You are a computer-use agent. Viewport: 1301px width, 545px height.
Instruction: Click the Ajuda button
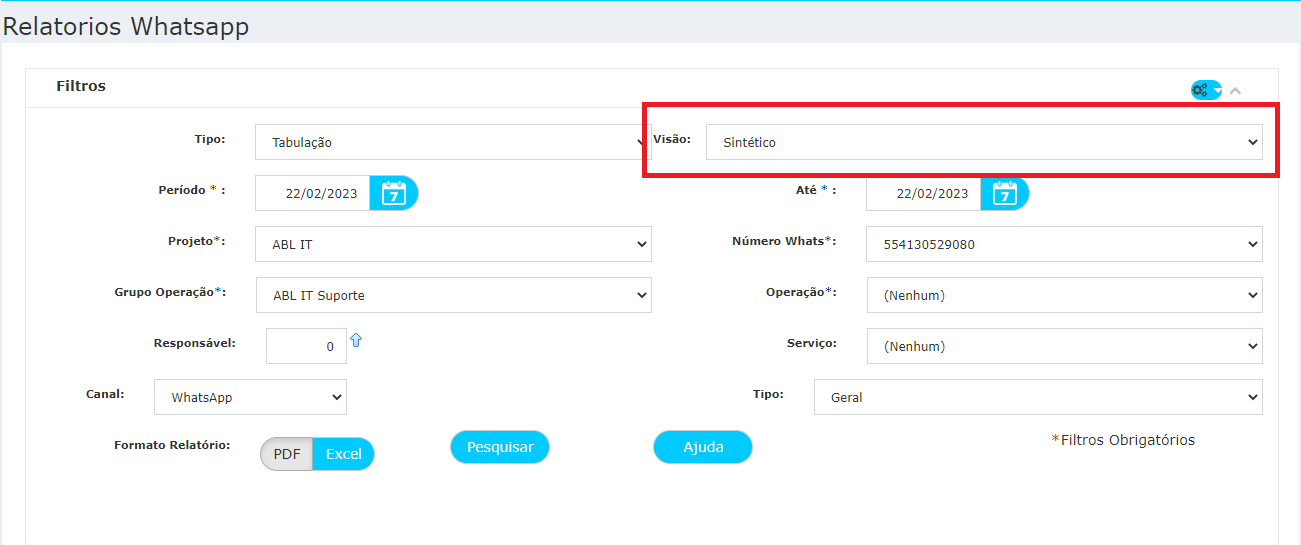click(703, 447)
